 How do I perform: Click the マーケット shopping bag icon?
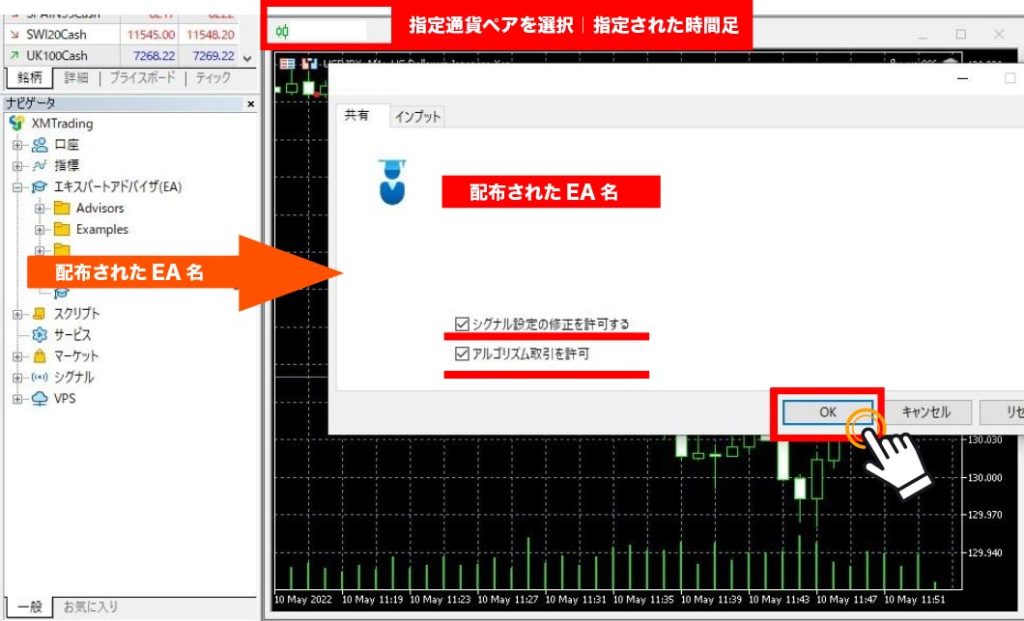coord(40,356)
